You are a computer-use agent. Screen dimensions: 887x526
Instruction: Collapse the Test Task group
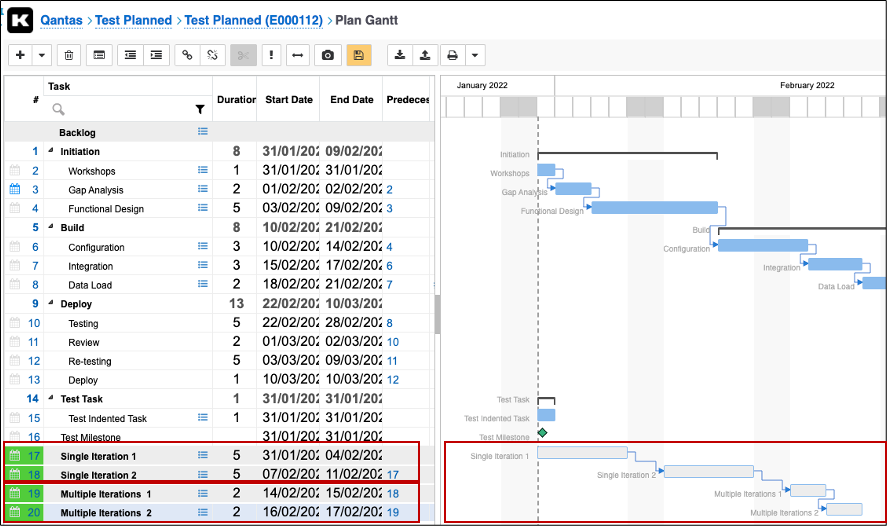[51, 398]
